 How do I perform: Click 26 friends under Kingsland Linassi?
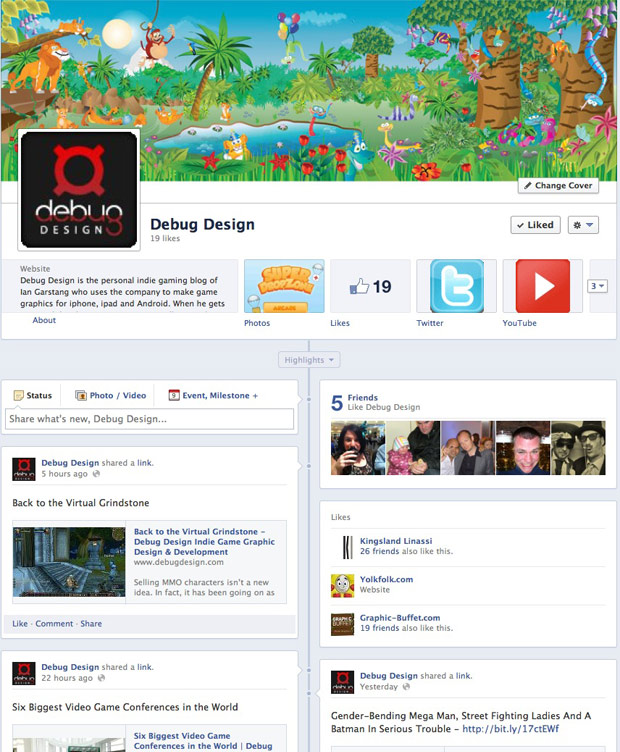380,552
